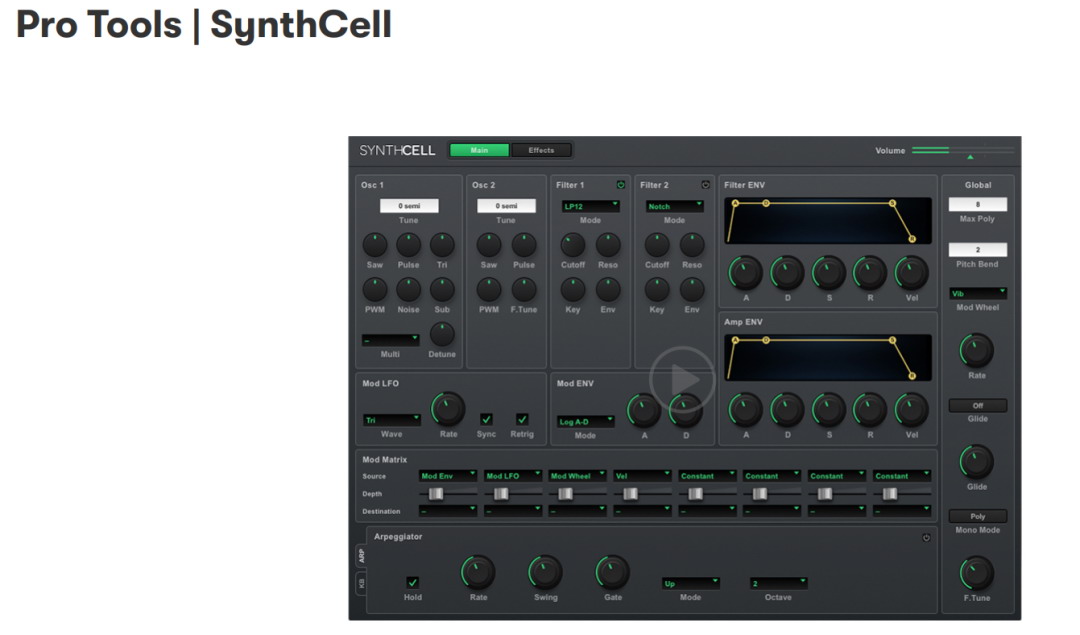Open the Arpeggiator Octave dropdown
This screenshot has width=1080, height=635.
778,583
